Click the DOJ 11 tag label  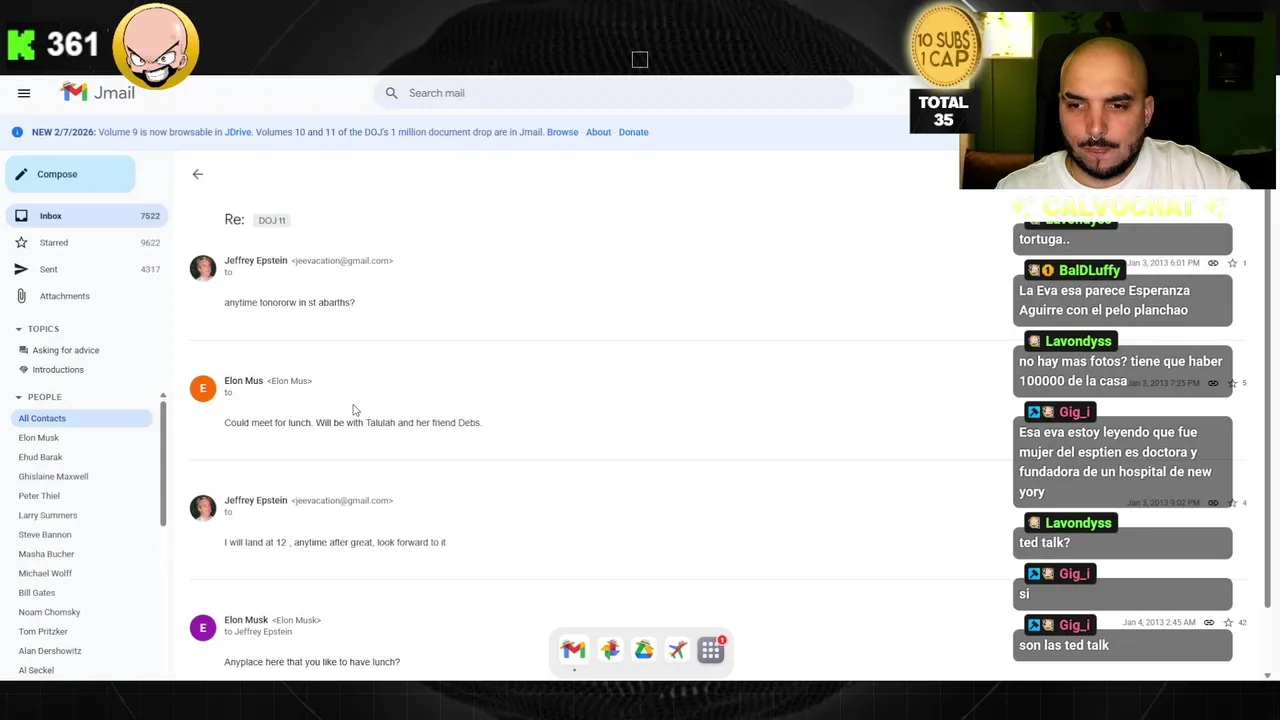click(272, 220)
